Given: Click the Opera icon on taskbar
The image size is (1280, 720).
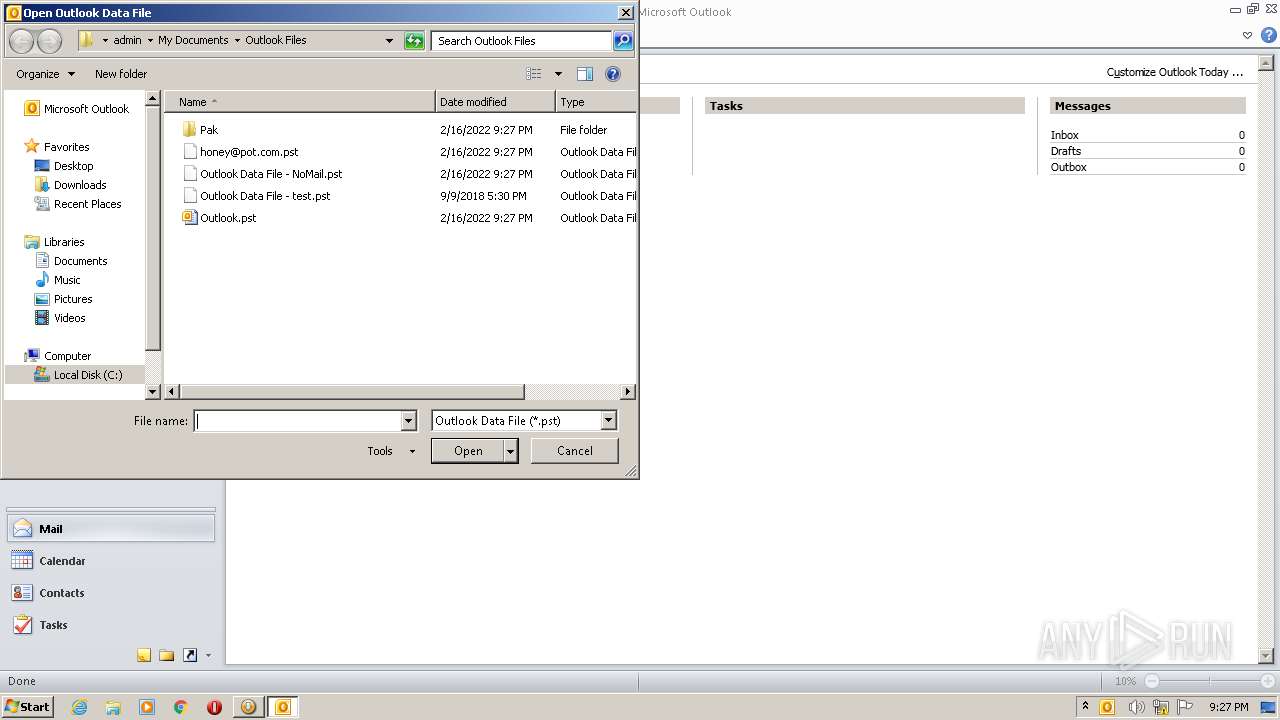Looking at the screenshot, I should click(214, 707).
